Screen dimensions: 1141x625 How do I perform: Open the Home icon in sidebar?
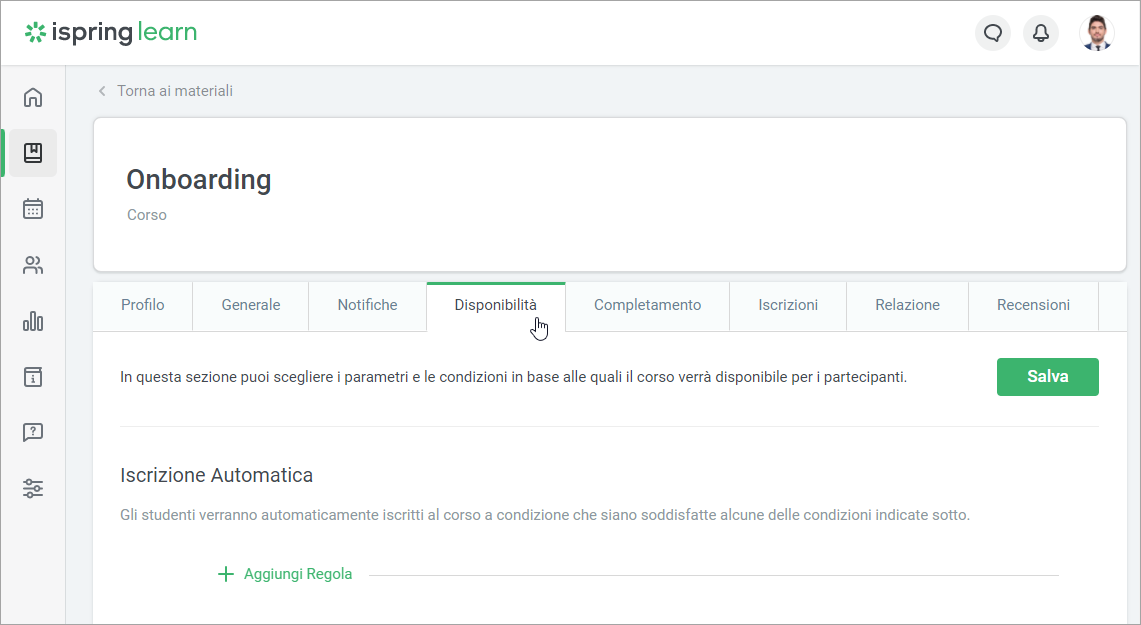click(33, 97)
